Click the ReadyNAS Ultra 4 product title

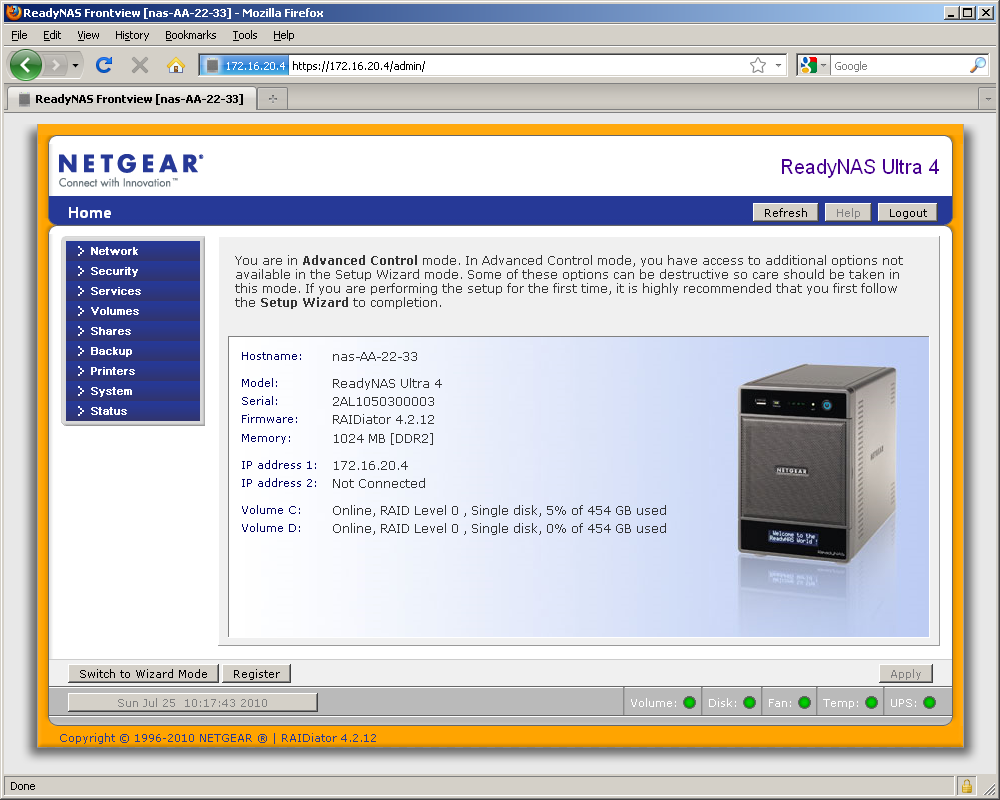coord(860,167)
